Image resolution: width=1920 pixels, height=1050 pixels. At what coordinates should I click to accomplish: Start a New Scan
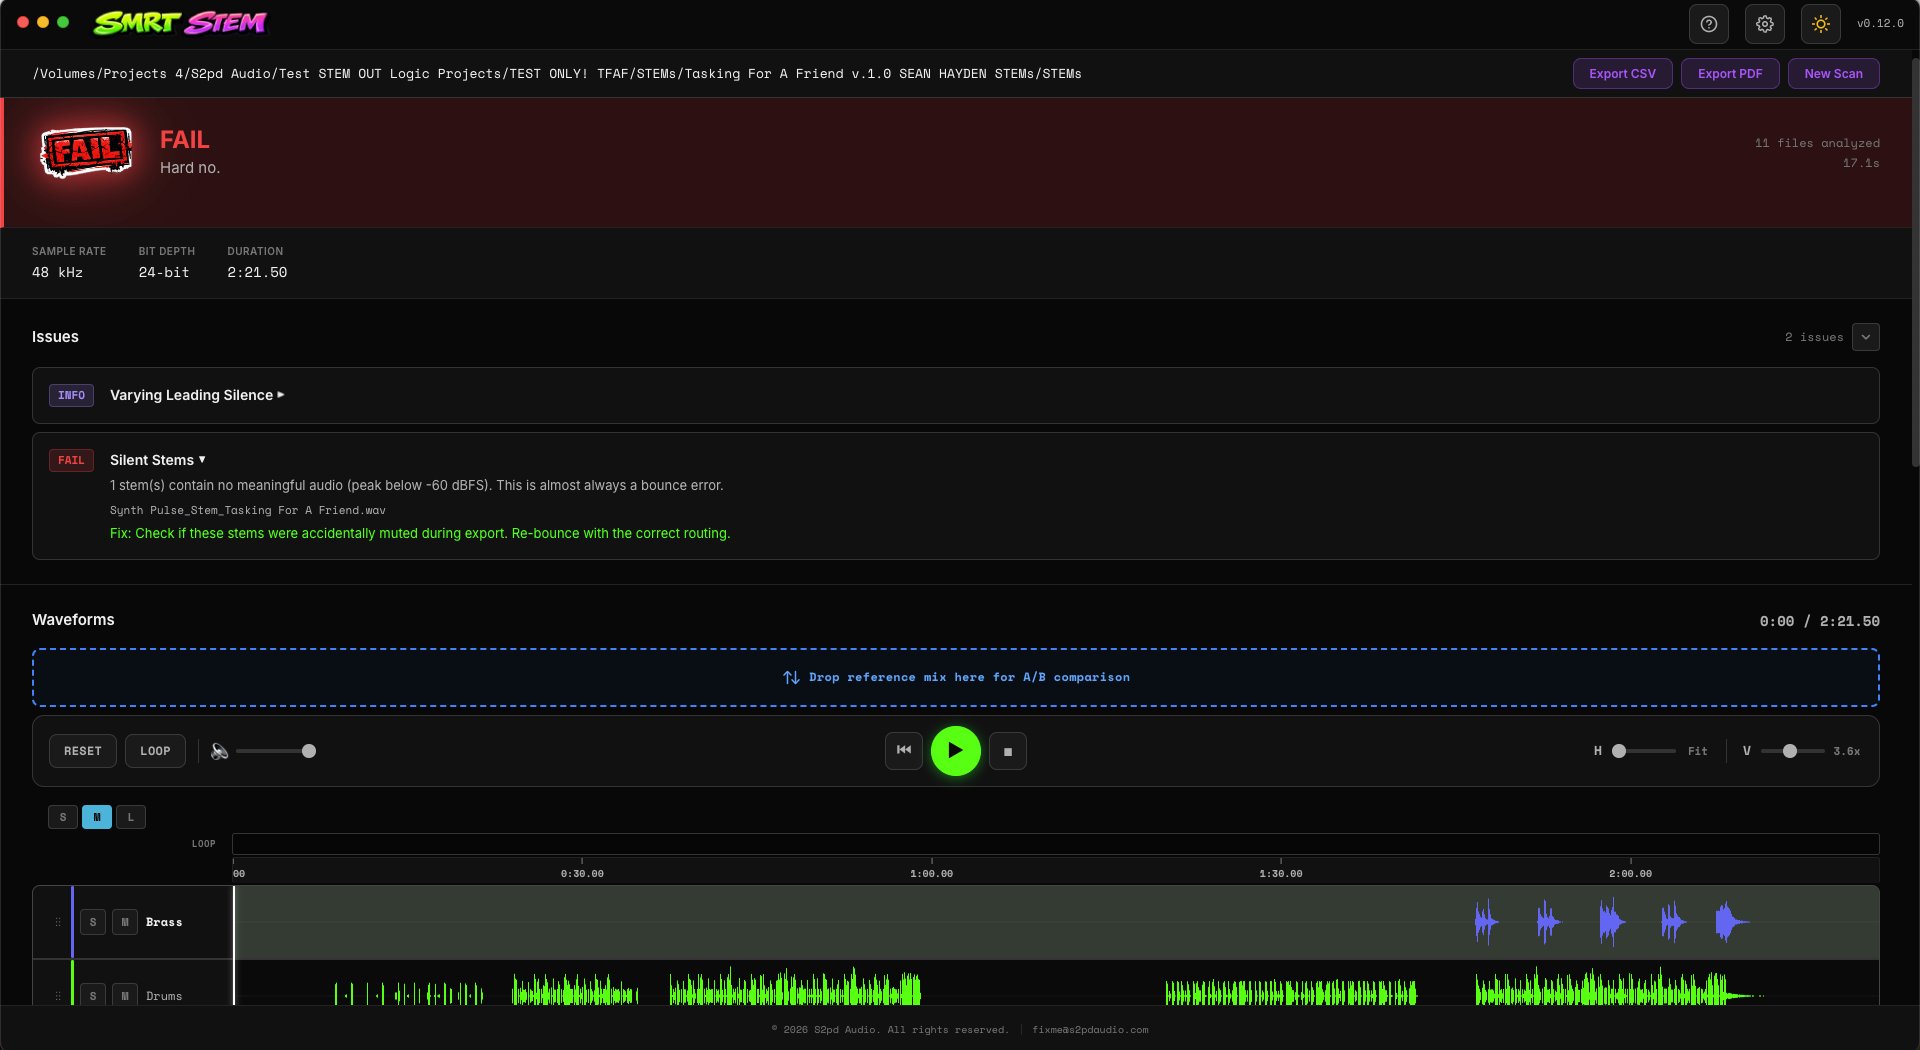coord(1833,74)
